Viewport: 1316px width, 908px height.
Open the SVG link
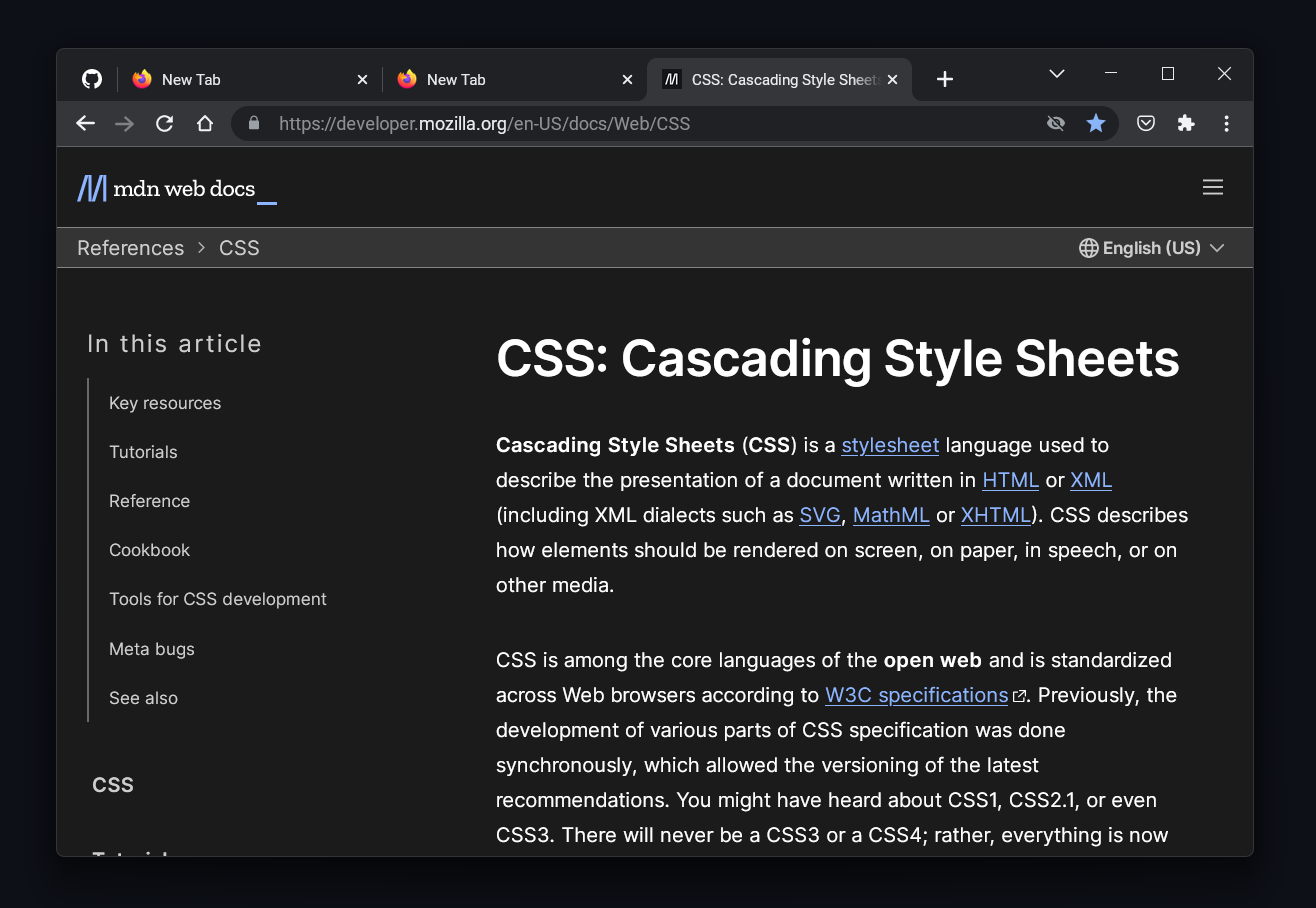pyautogui.click(x=820, y=515)
